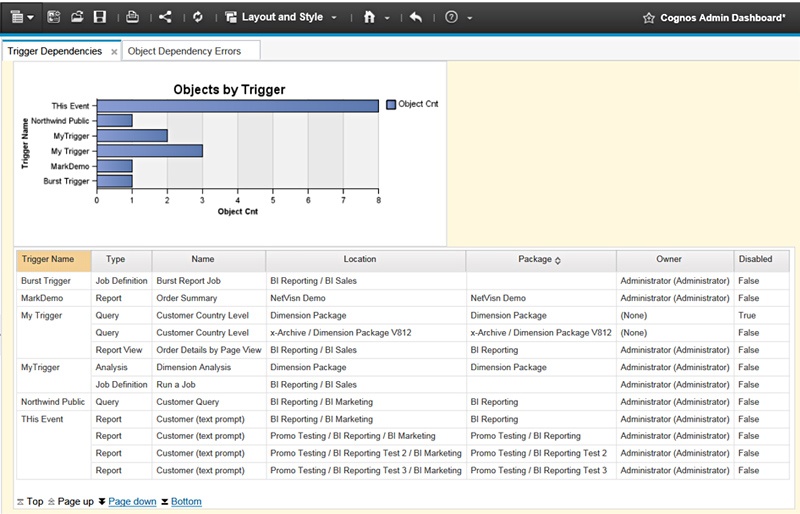Screen dimensions: 800x514
Task: Click the MyTrigger bar in the chart
Action: tap(132, 136)
